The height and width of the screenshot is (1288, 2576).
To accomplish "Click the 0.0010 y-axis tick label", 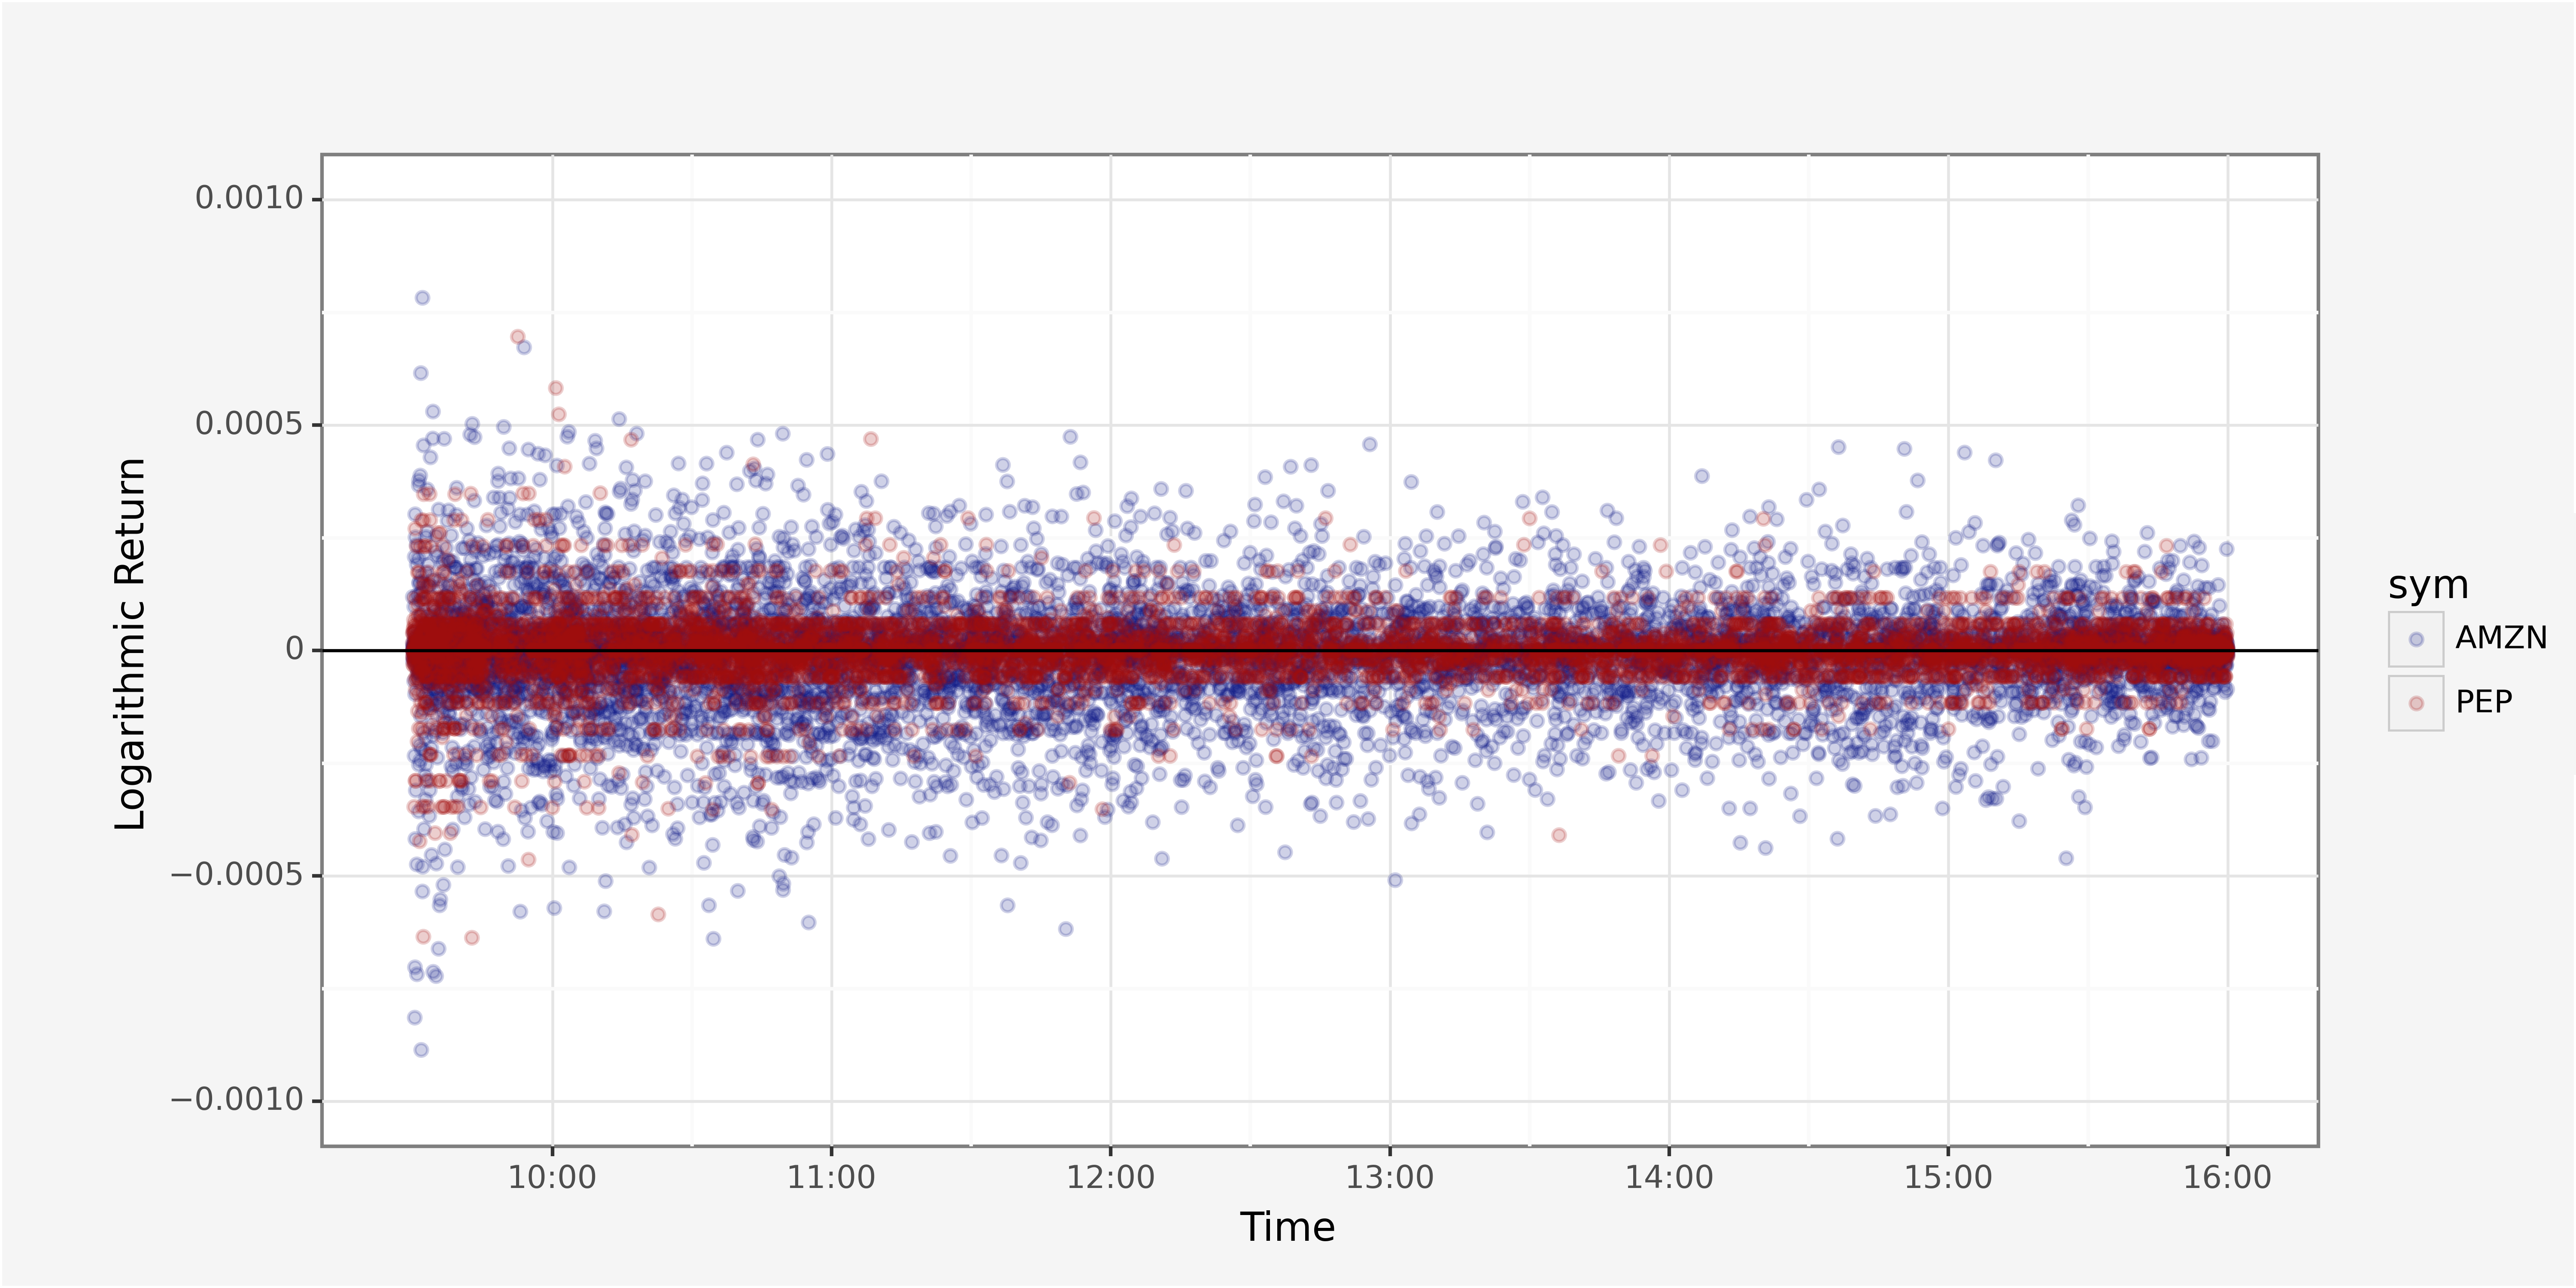I will 249,198.
